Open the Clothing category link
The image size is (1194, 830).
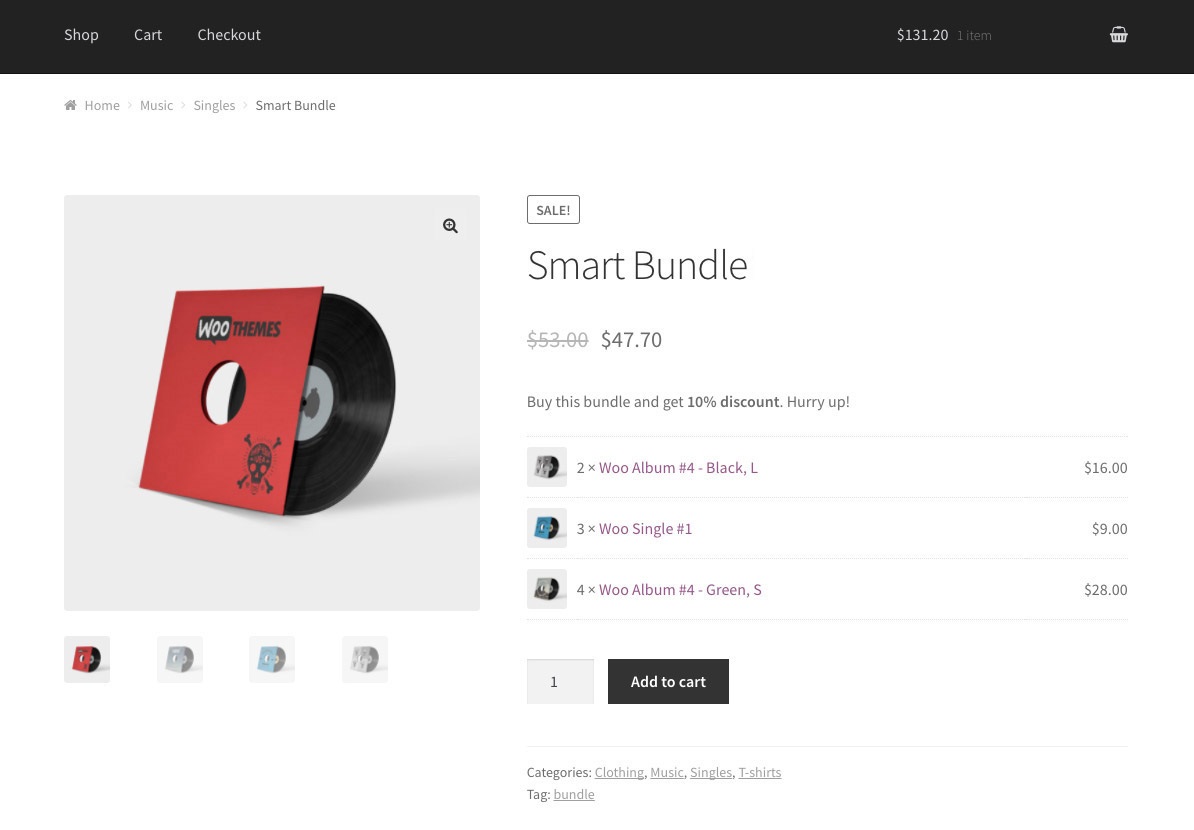[619, 772]
